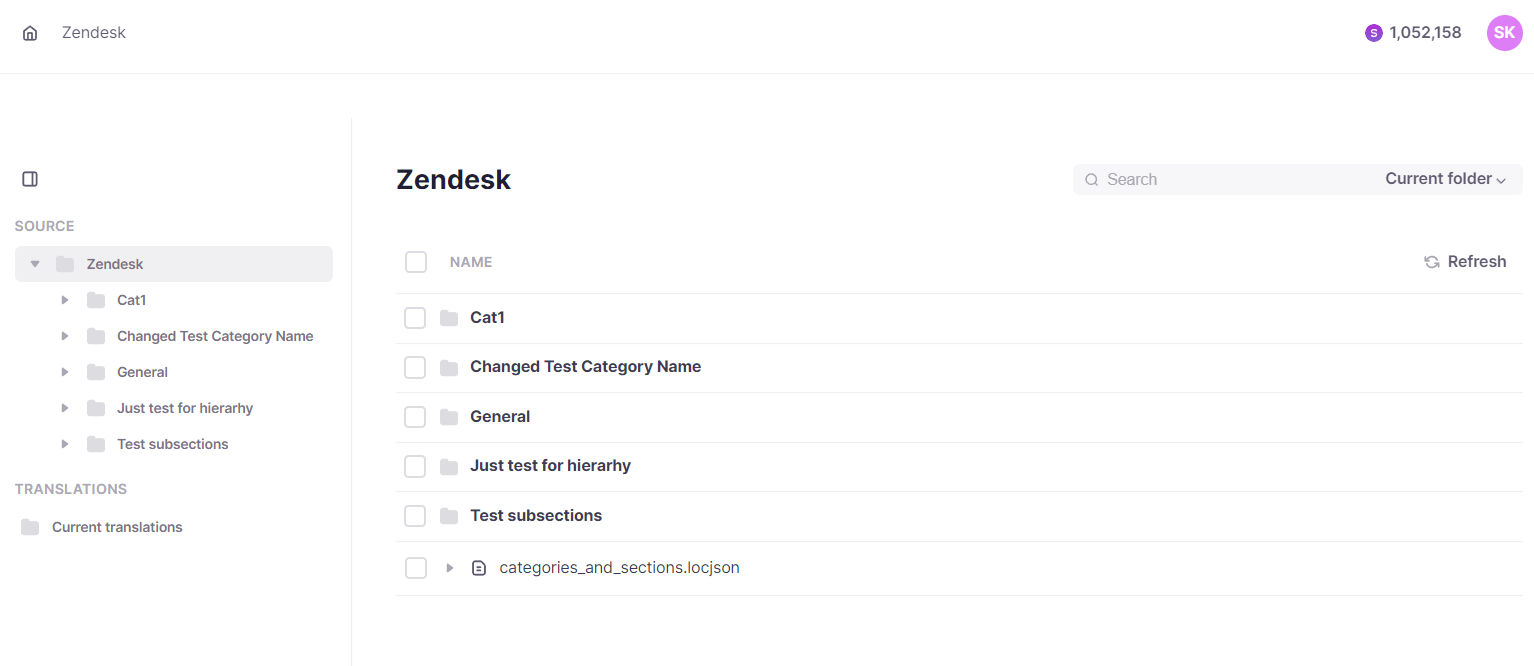Check the box for the General row

[415, 417]
